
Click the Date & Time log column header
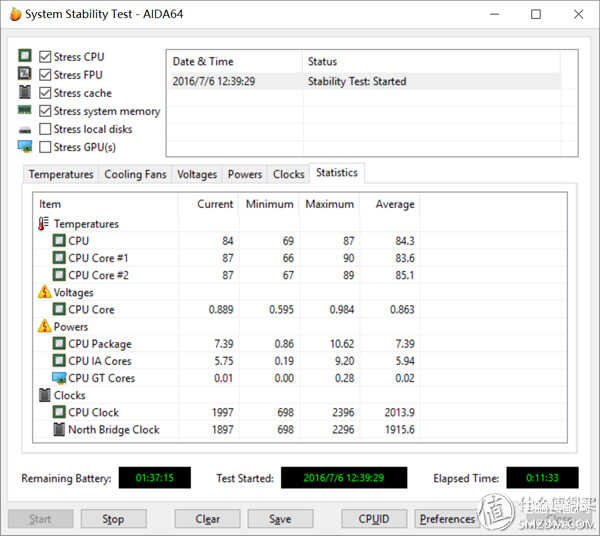(235, 62)
